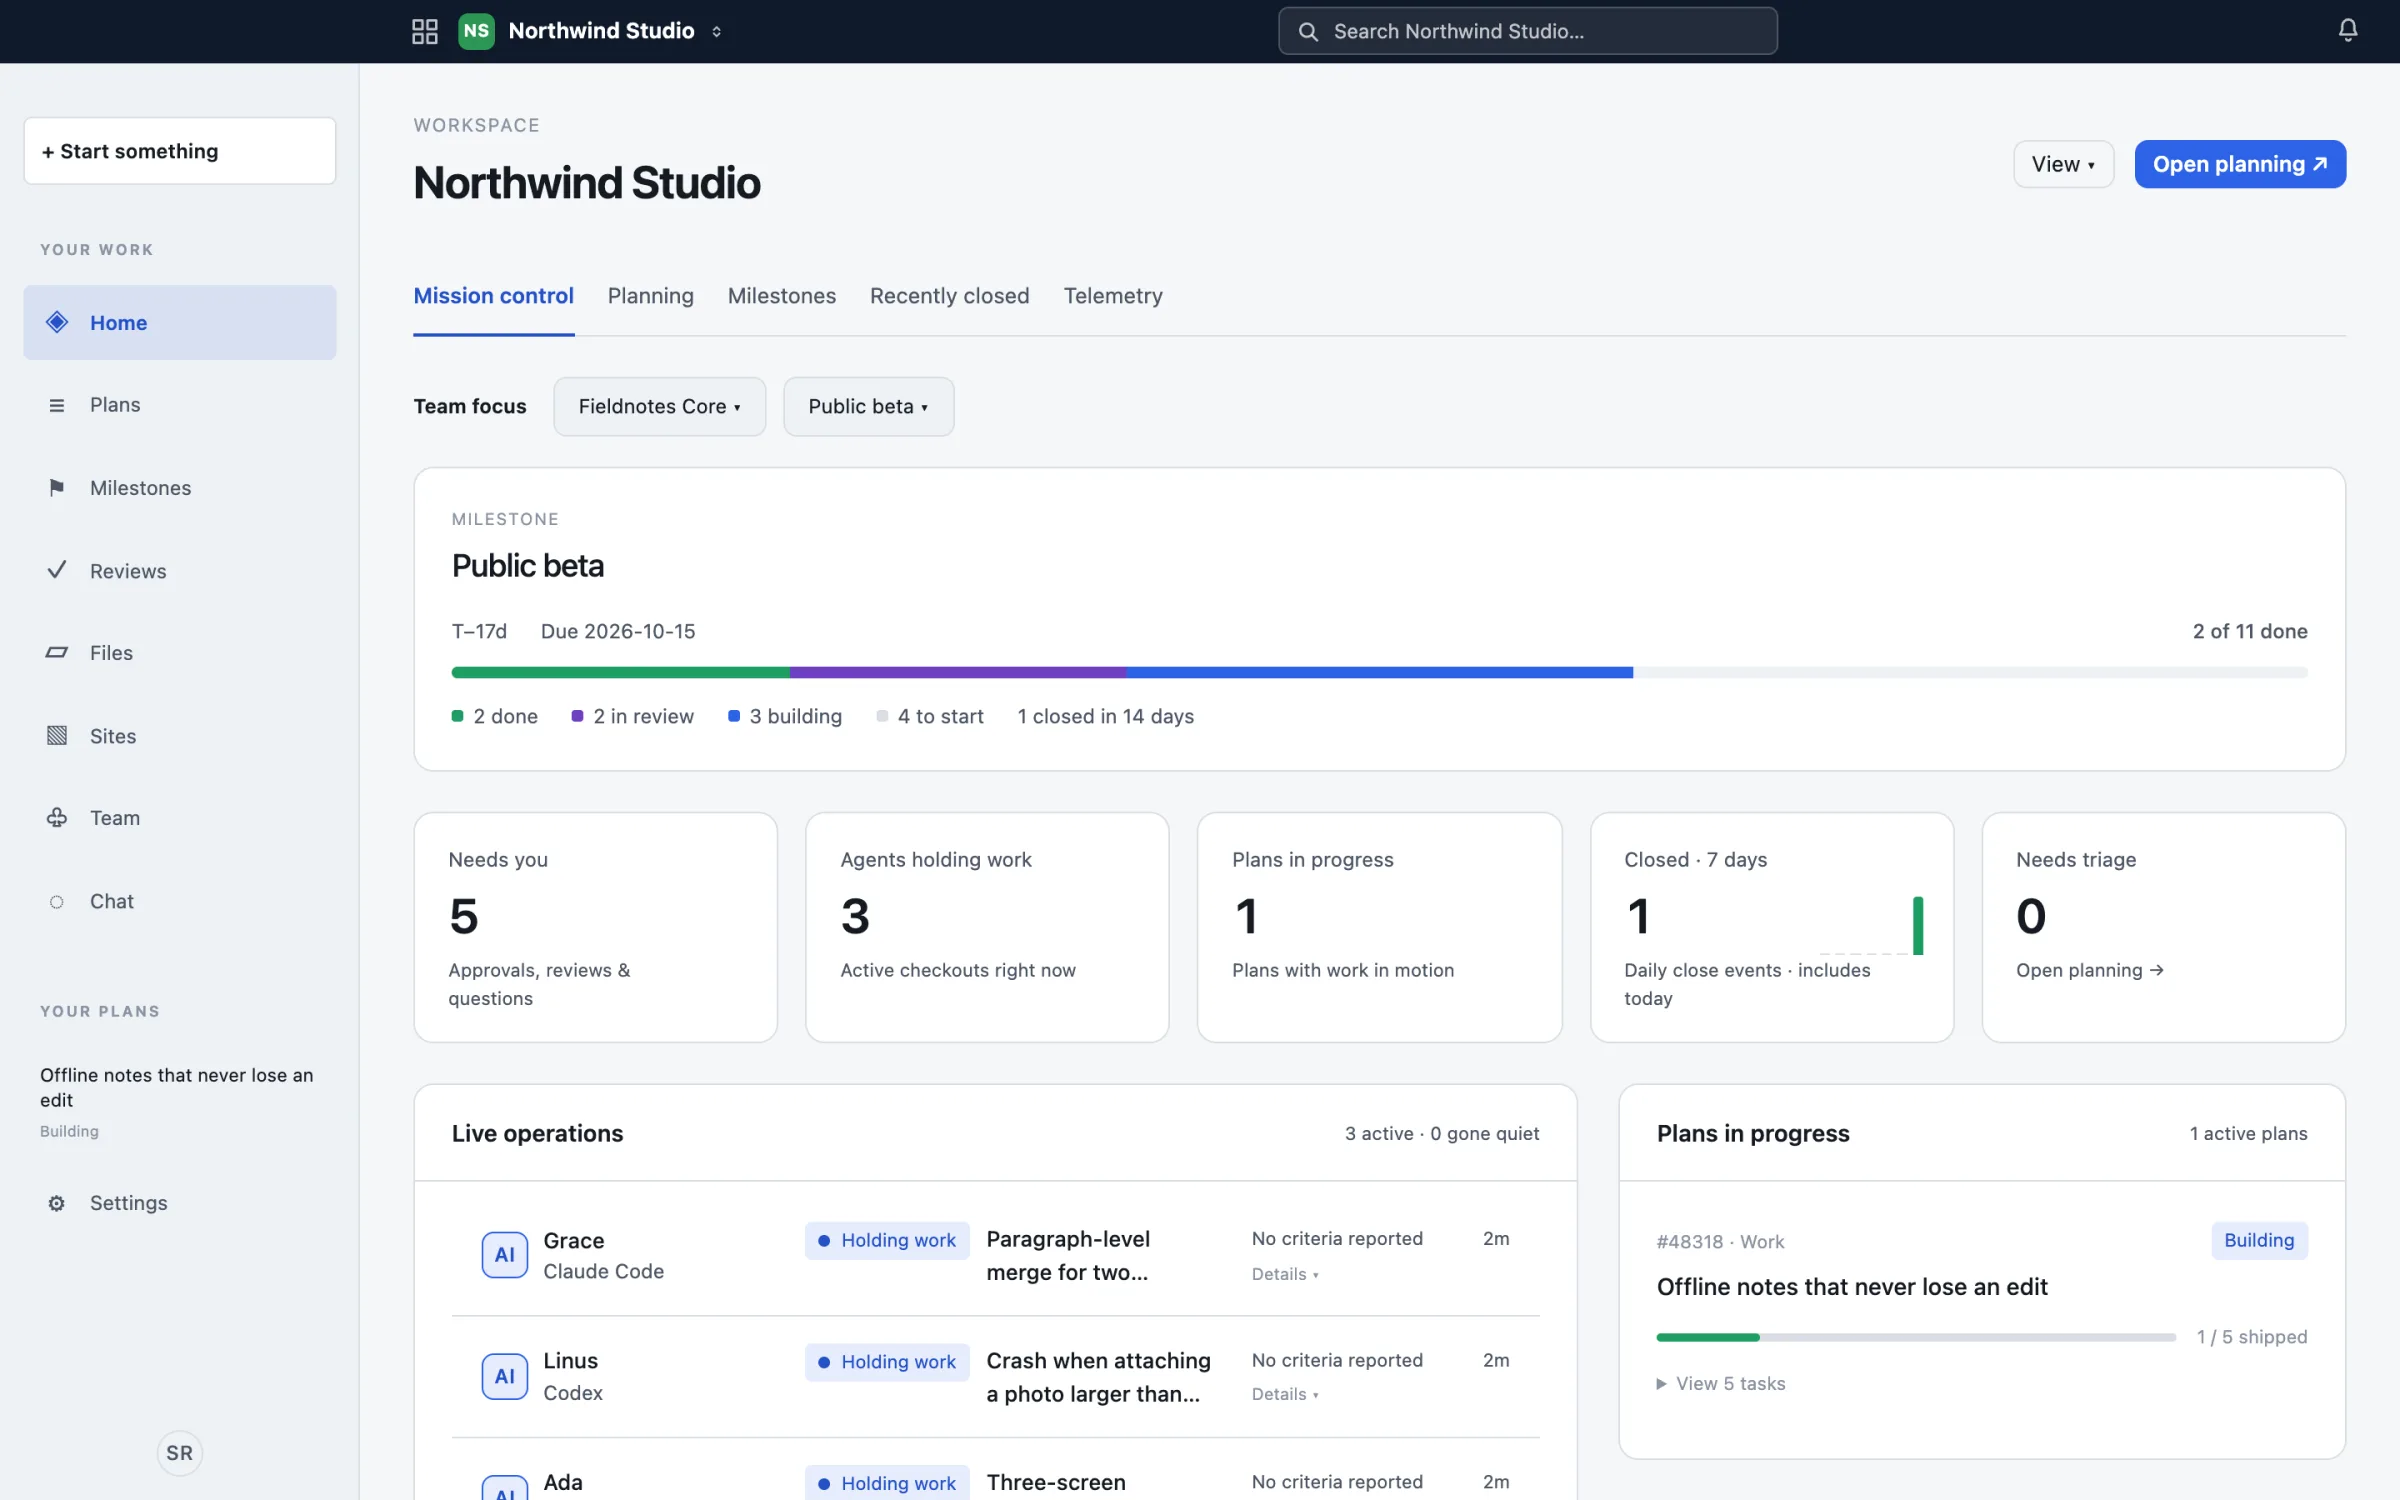Open the Public beta milestone dropdown
This screenshot has width=2400, height=1500.
868,406
